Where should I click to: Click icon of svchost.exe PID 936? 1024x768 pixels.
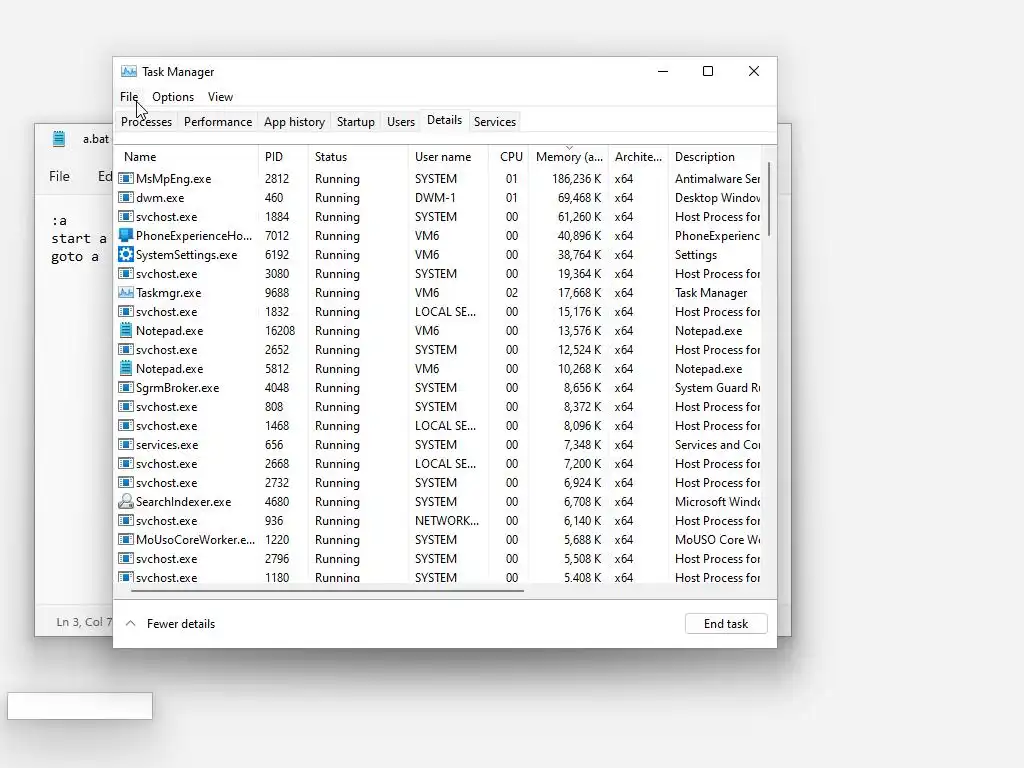coord(126,520)
